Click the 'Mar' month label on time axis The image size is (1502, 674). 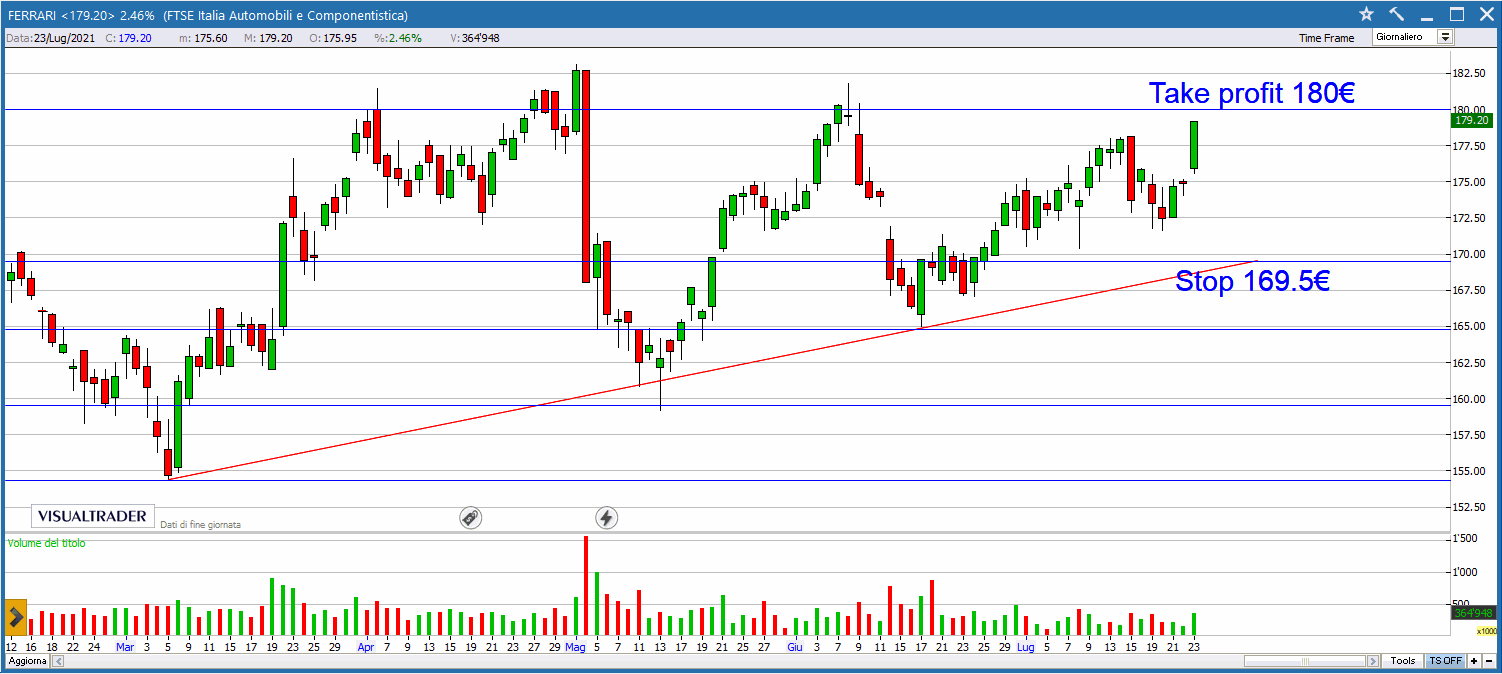[124, 647]
